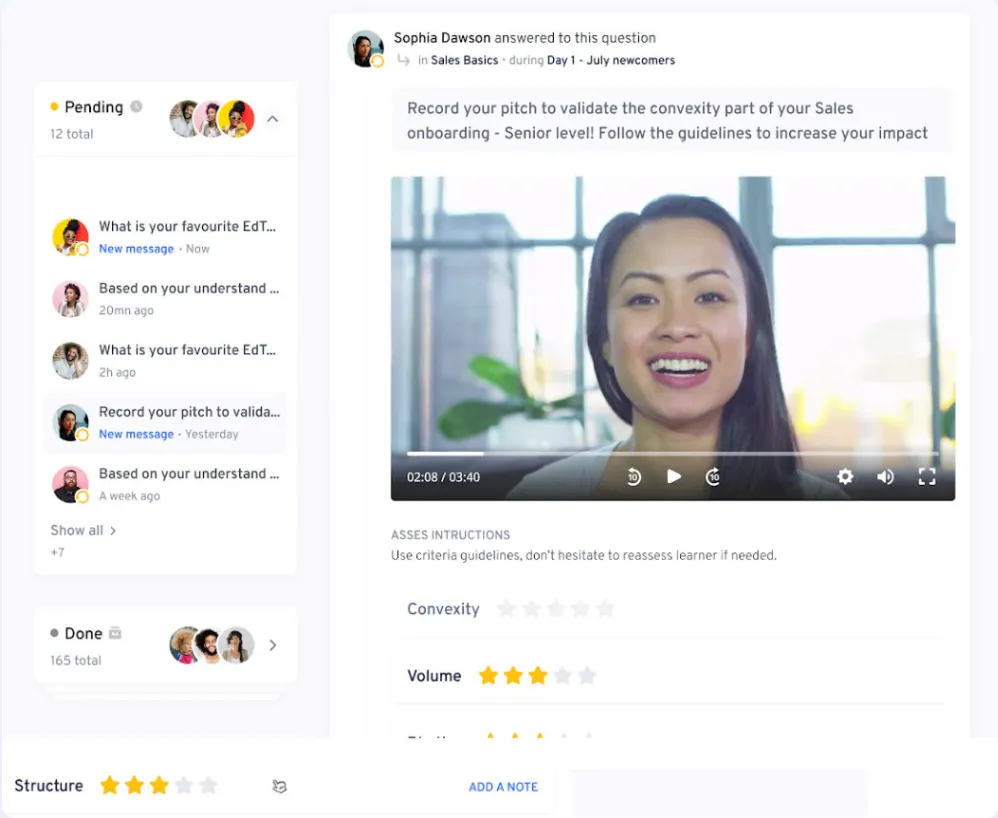Collapse the Pending list chevron
The image size is (998, 818).
tap(272, 119)
